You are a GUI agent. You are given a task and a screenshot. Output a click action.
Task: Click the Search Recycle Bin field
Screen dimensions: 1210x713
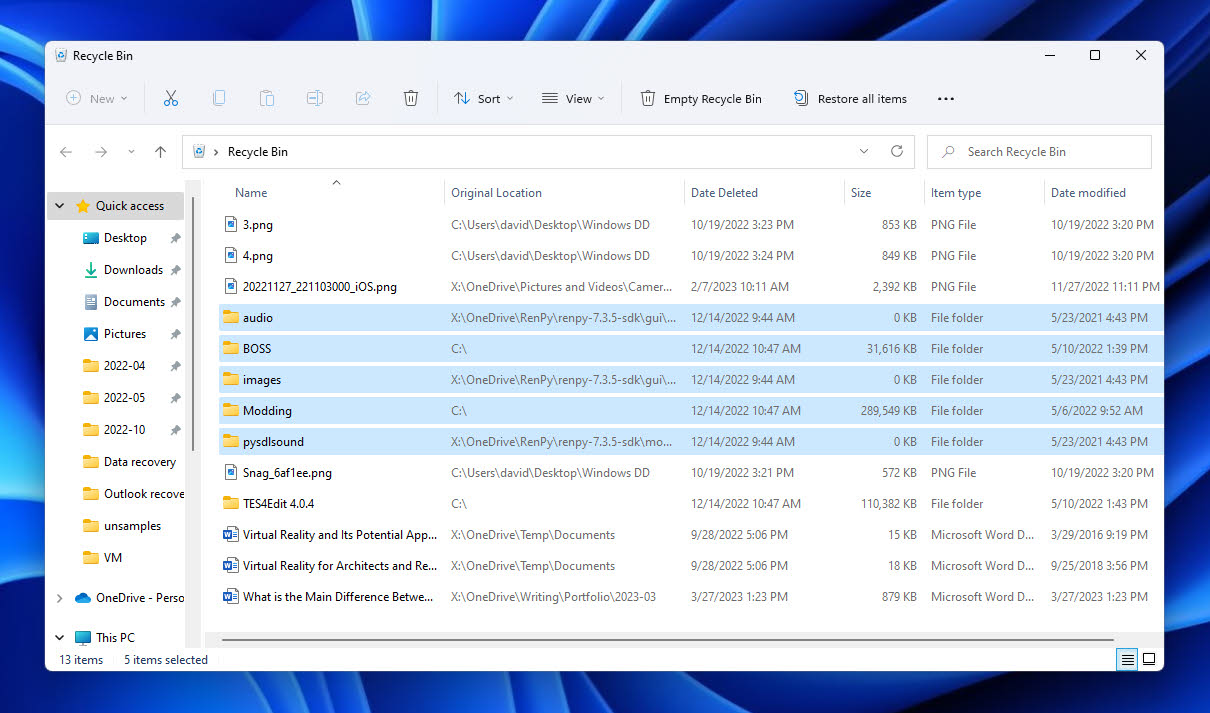click(x=1039, y=152)
